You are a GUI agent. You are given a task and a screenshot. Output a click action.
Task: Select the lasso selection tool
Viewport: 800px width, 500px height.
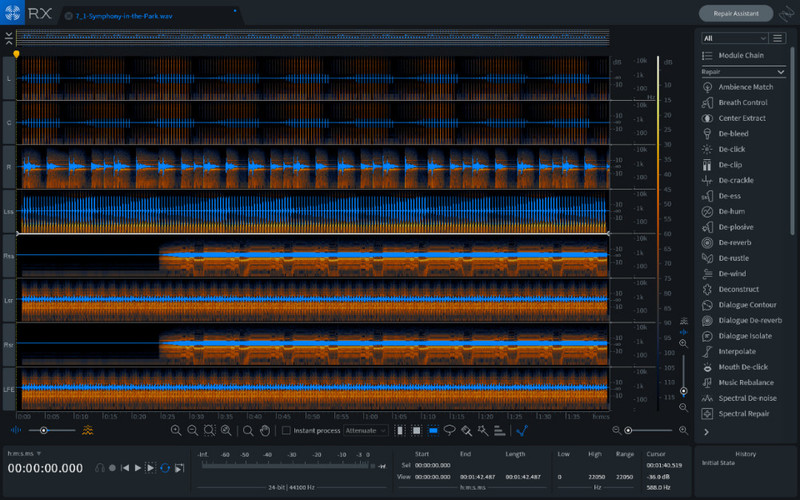click(x=449, y=430)
